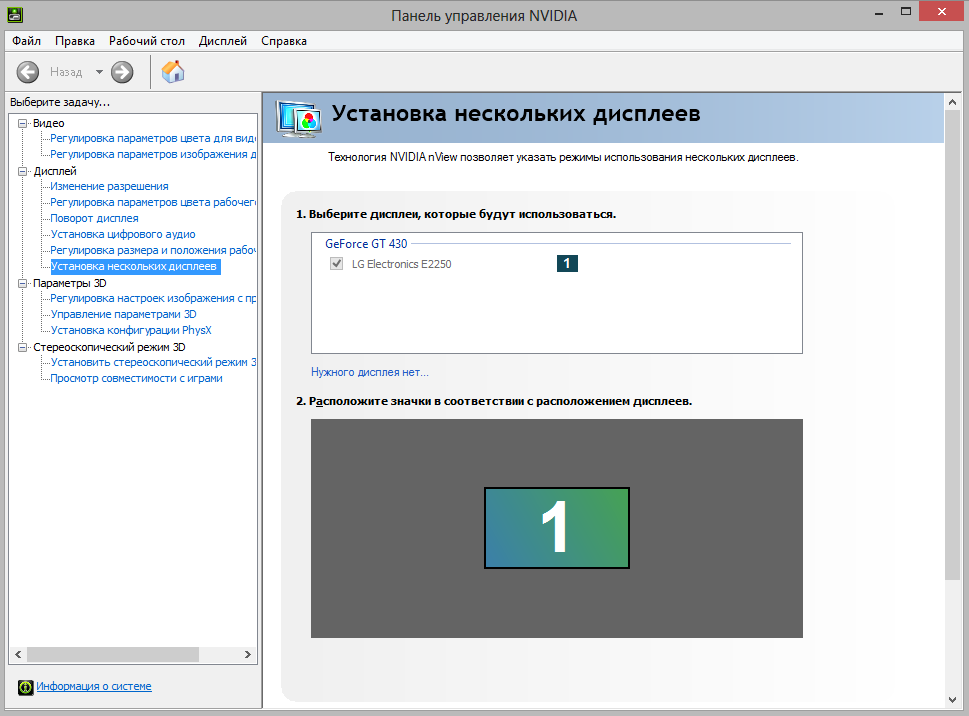The image size is (969, 716).
Task: Open Управление параметрами 3D
Action: (124, 314)
